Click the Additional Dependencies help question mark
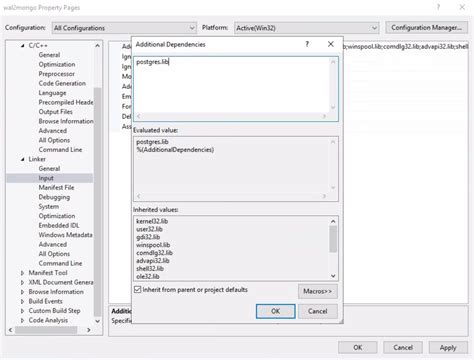 click(307, 44)
